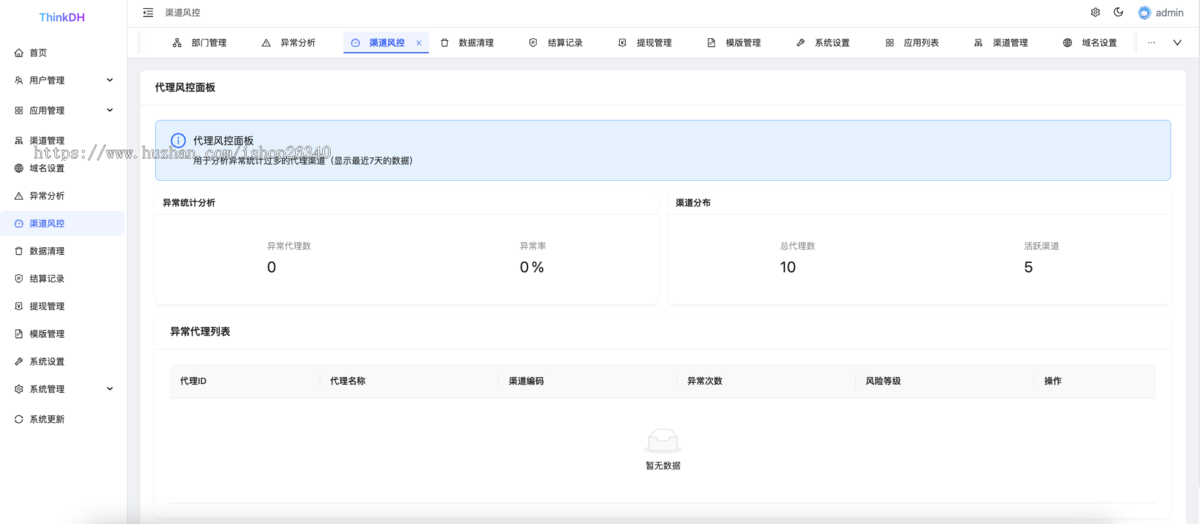Click the 系统管理 gear icon in sidebar
This screenshot has height=524, width=1200.
pyautogui.click(x=19, y=389)
